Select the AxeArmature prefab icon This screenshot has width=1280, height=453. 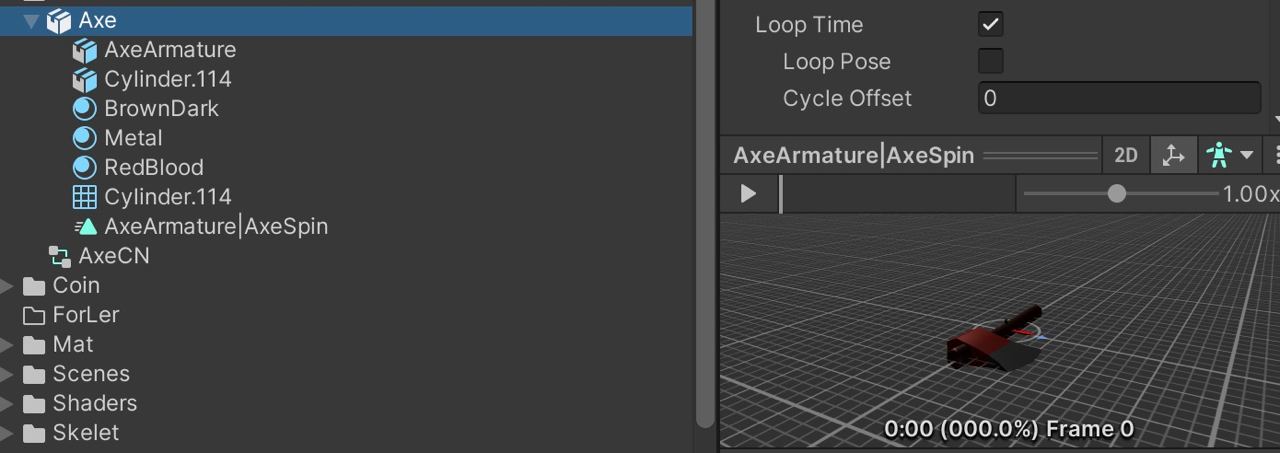tap(85, 50)
